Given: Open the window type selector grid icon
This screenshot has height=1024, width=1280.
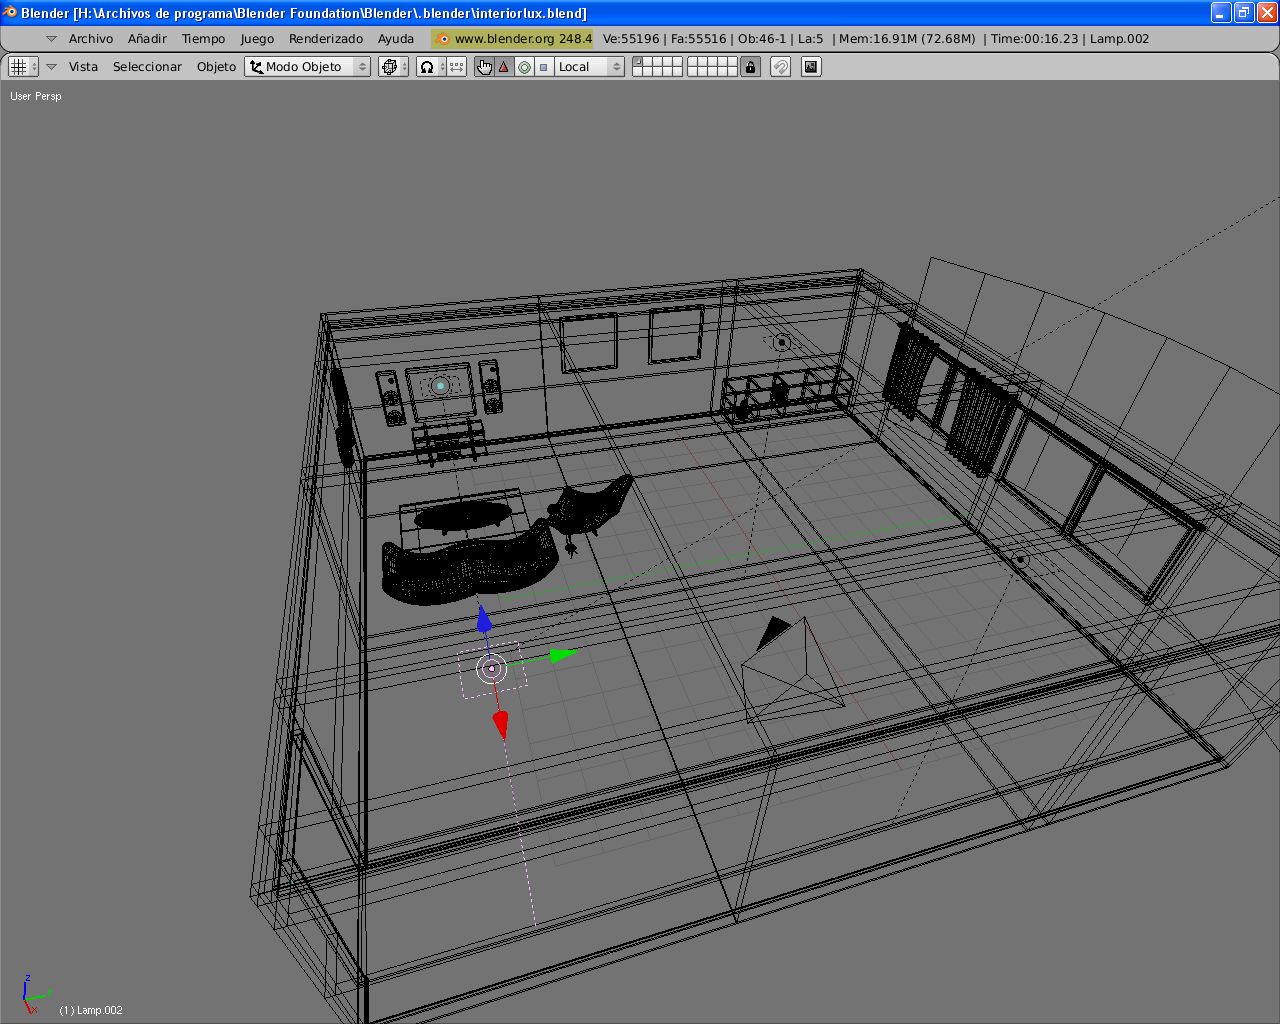Looking at the screenshot, I should click(x=22, y=67).
